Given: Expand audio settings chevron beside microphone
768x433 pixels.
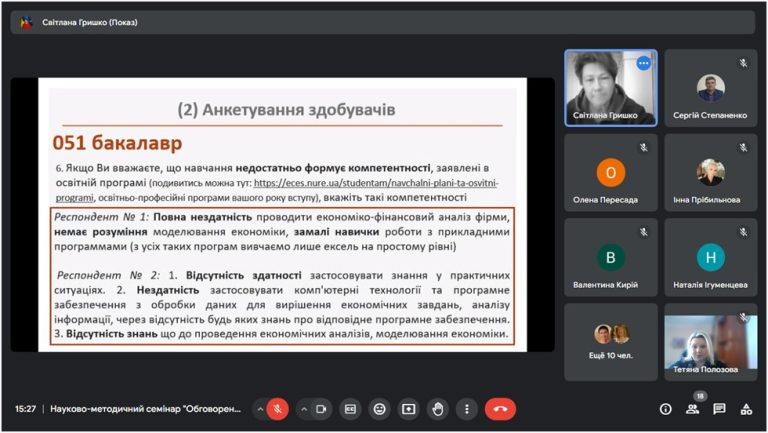Looking at the screenshot, I should click(x=260, y=409).
